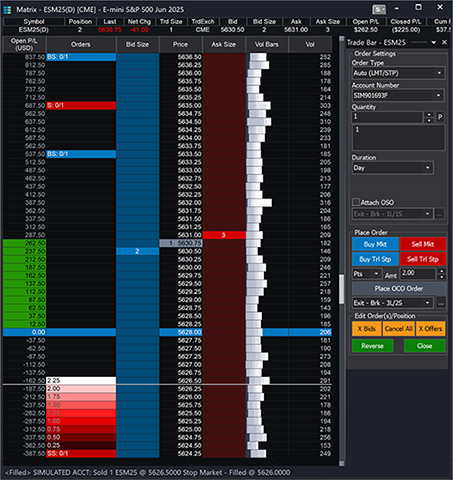Image resolution: width=453 pixels, height=480 pixels.
Task: Click the Buy Mkt button
Action: (x=375, y=244)
